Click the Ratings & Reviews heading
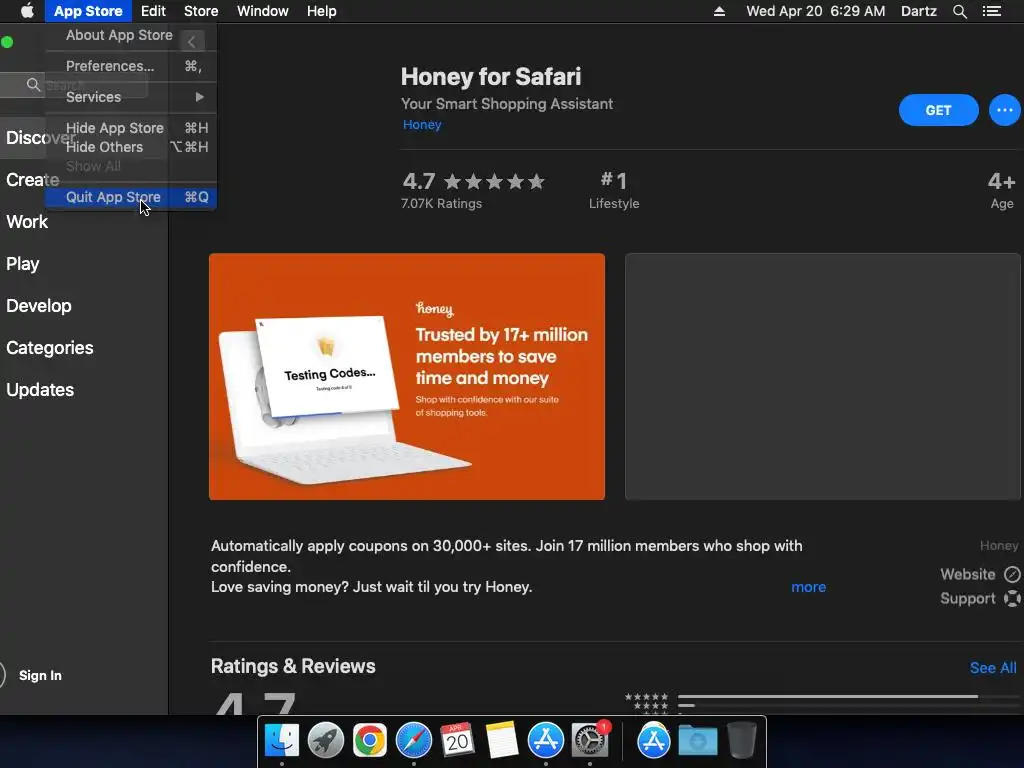1024x768 pixels. [x=293, y=666]
